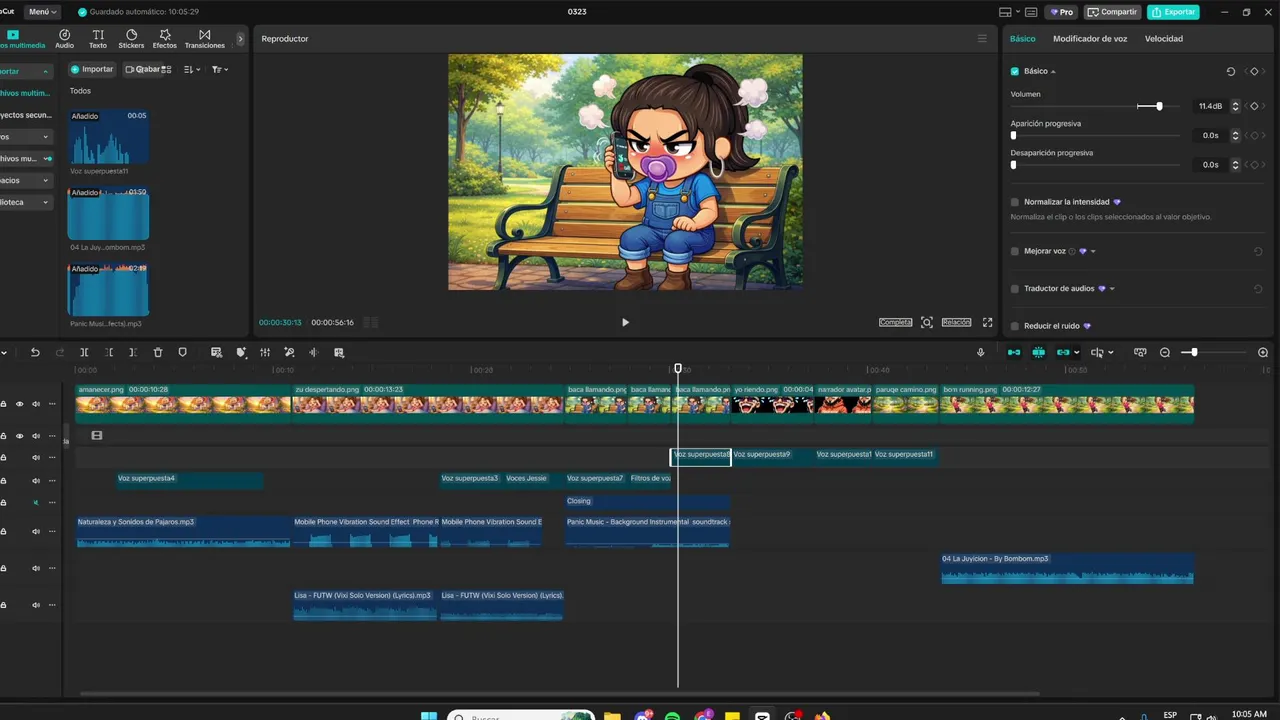The image size is (1280, 720).
Task: Click the Exportar button
Action: [1174, 12]
